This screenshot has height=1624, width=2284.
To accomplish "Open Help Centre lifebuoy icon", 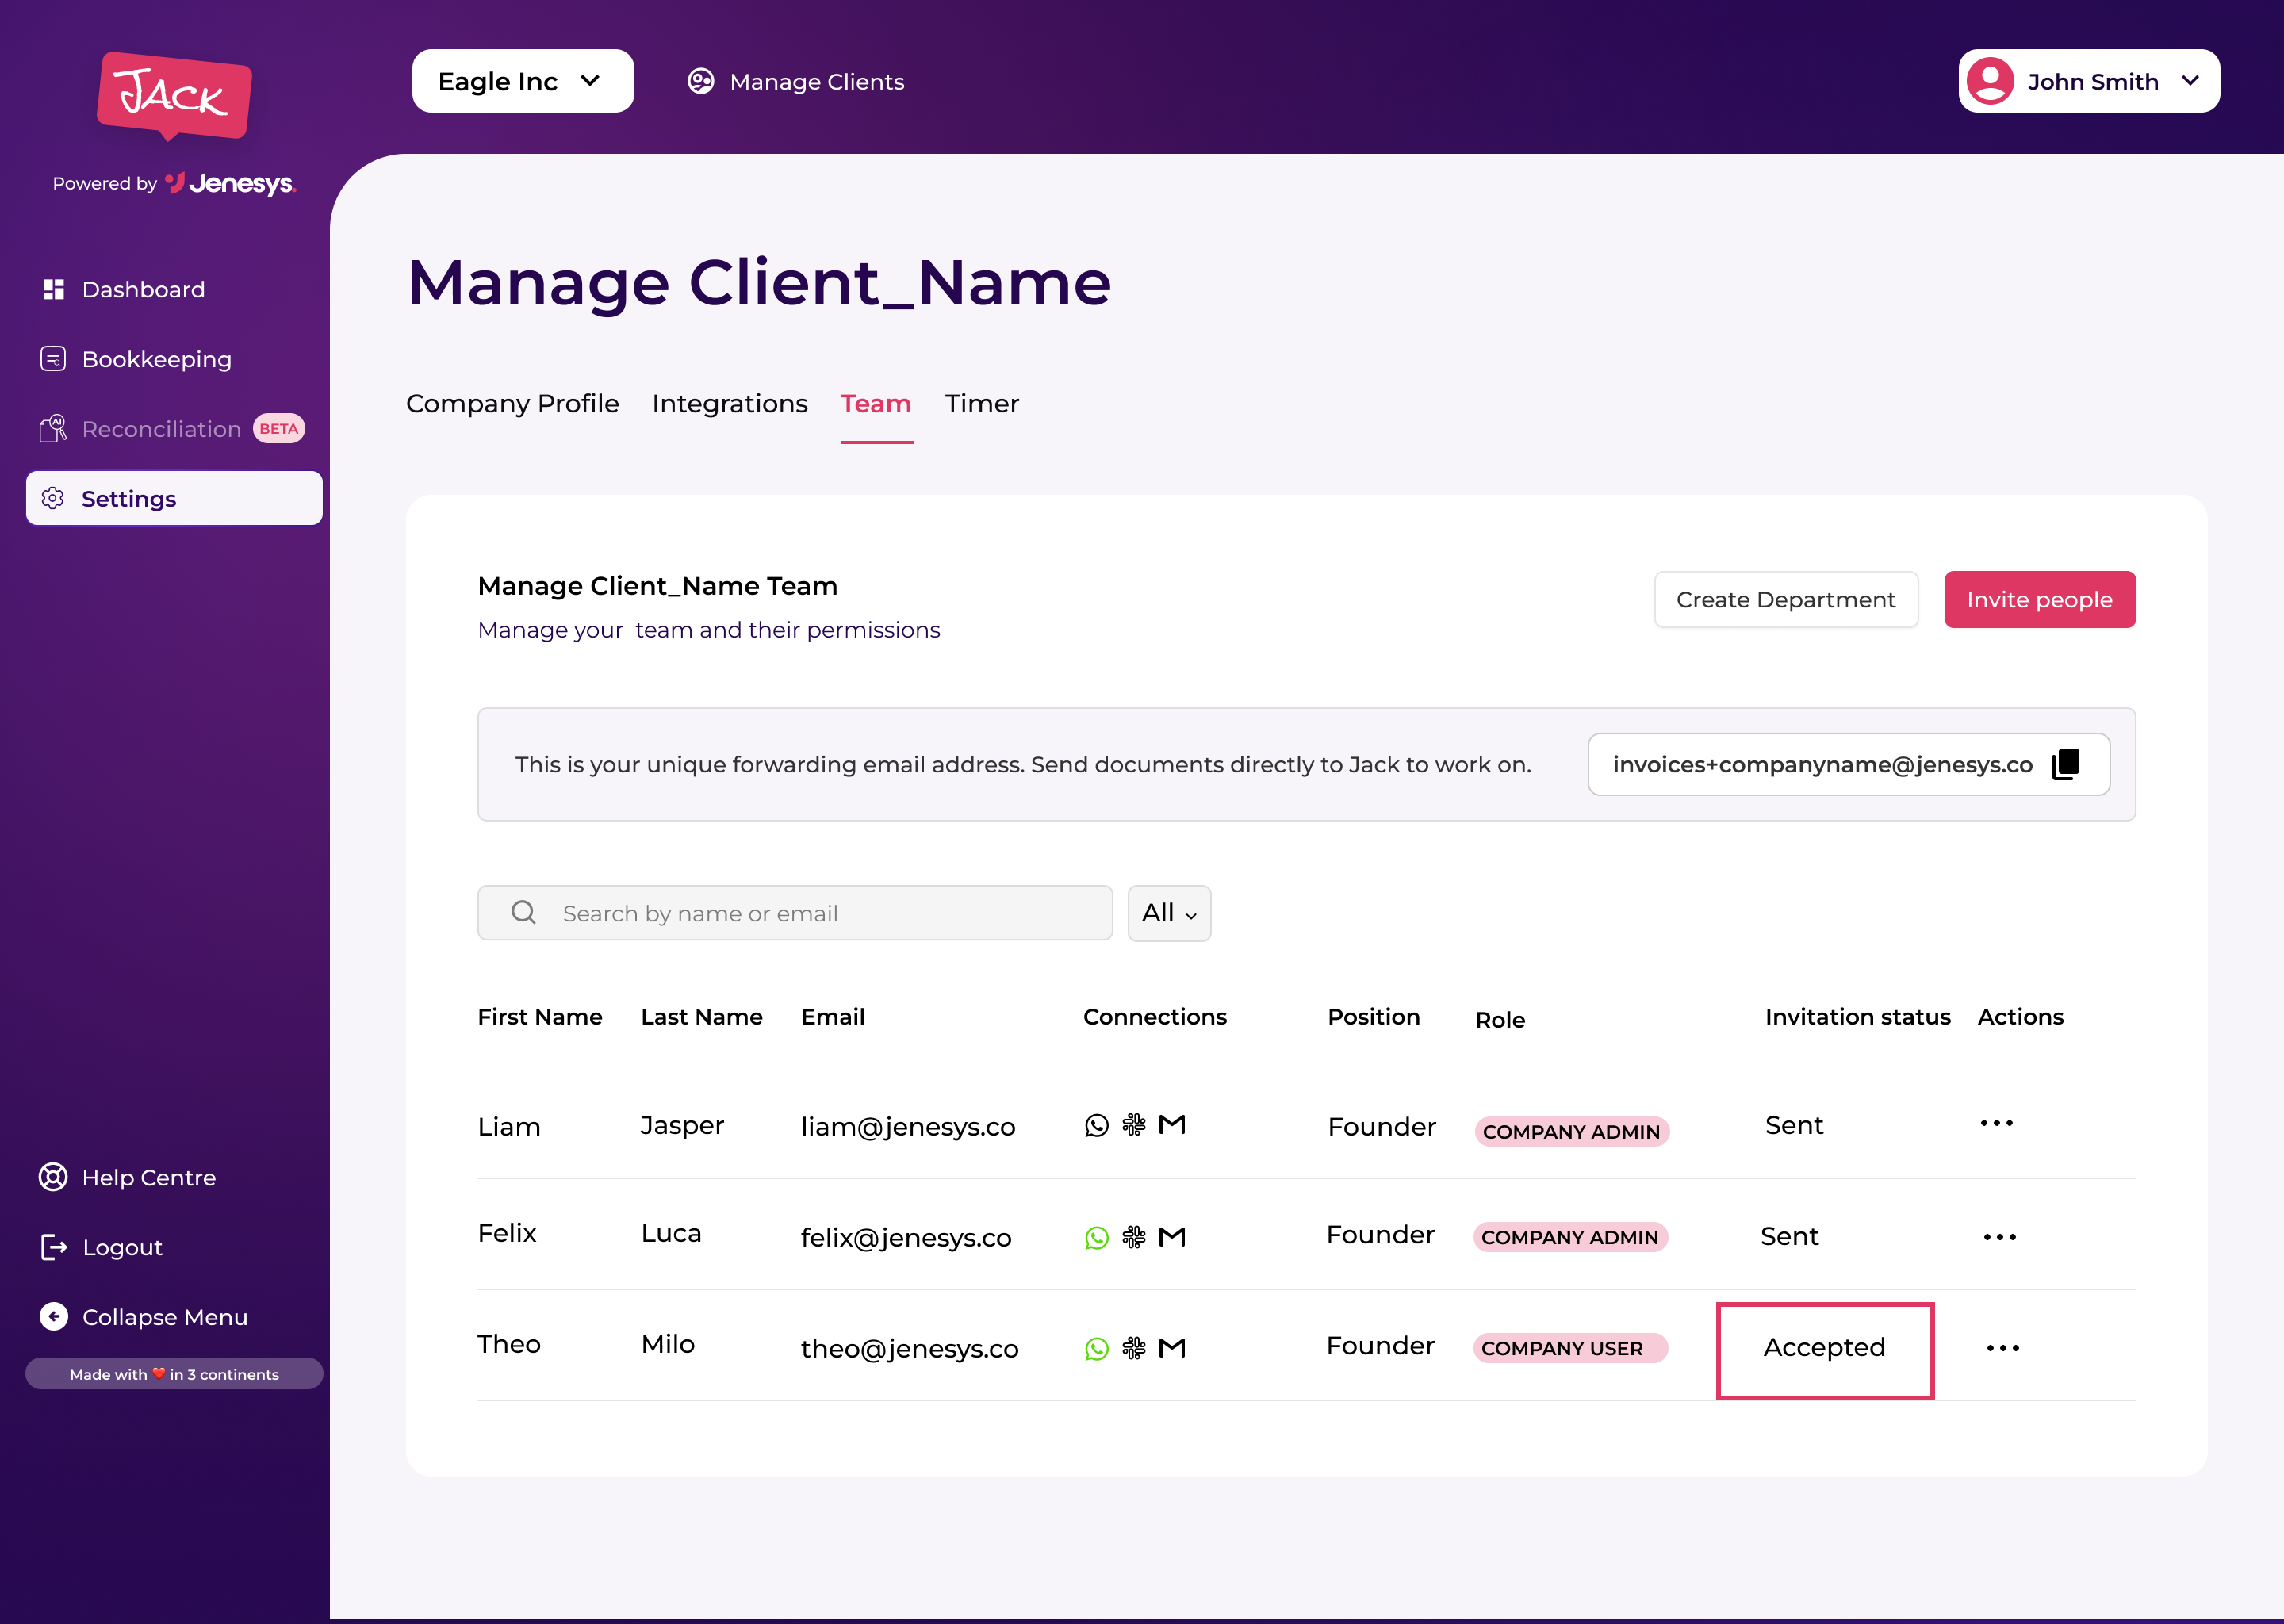I will click(53, 1177).
